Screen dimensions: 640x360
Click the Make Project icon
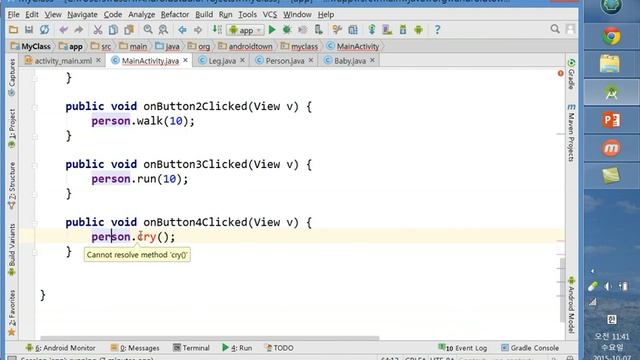pos(217,30)
